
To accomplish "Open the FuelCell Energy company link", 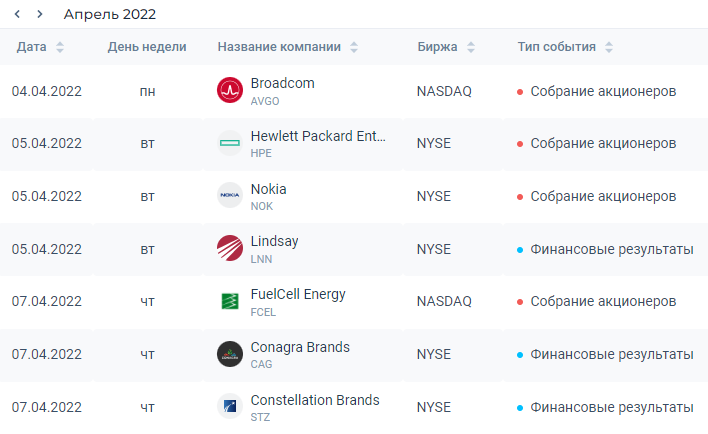I will click(x=298, y=294).
